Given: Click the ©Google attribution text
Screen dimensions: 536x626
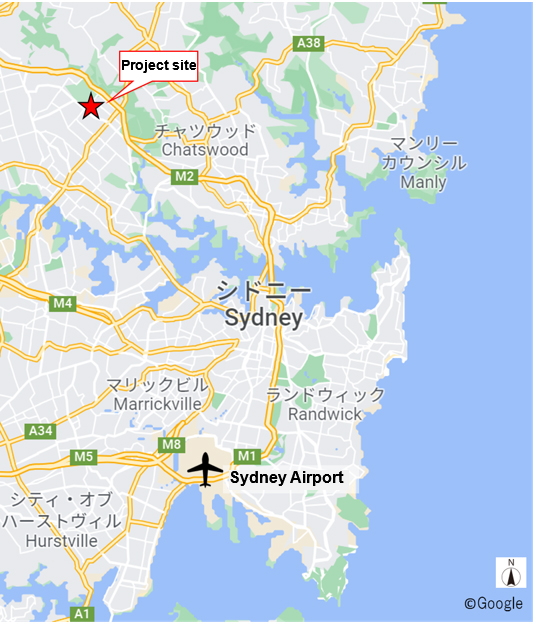Looking at the screenshot, I should click(493, 603).
